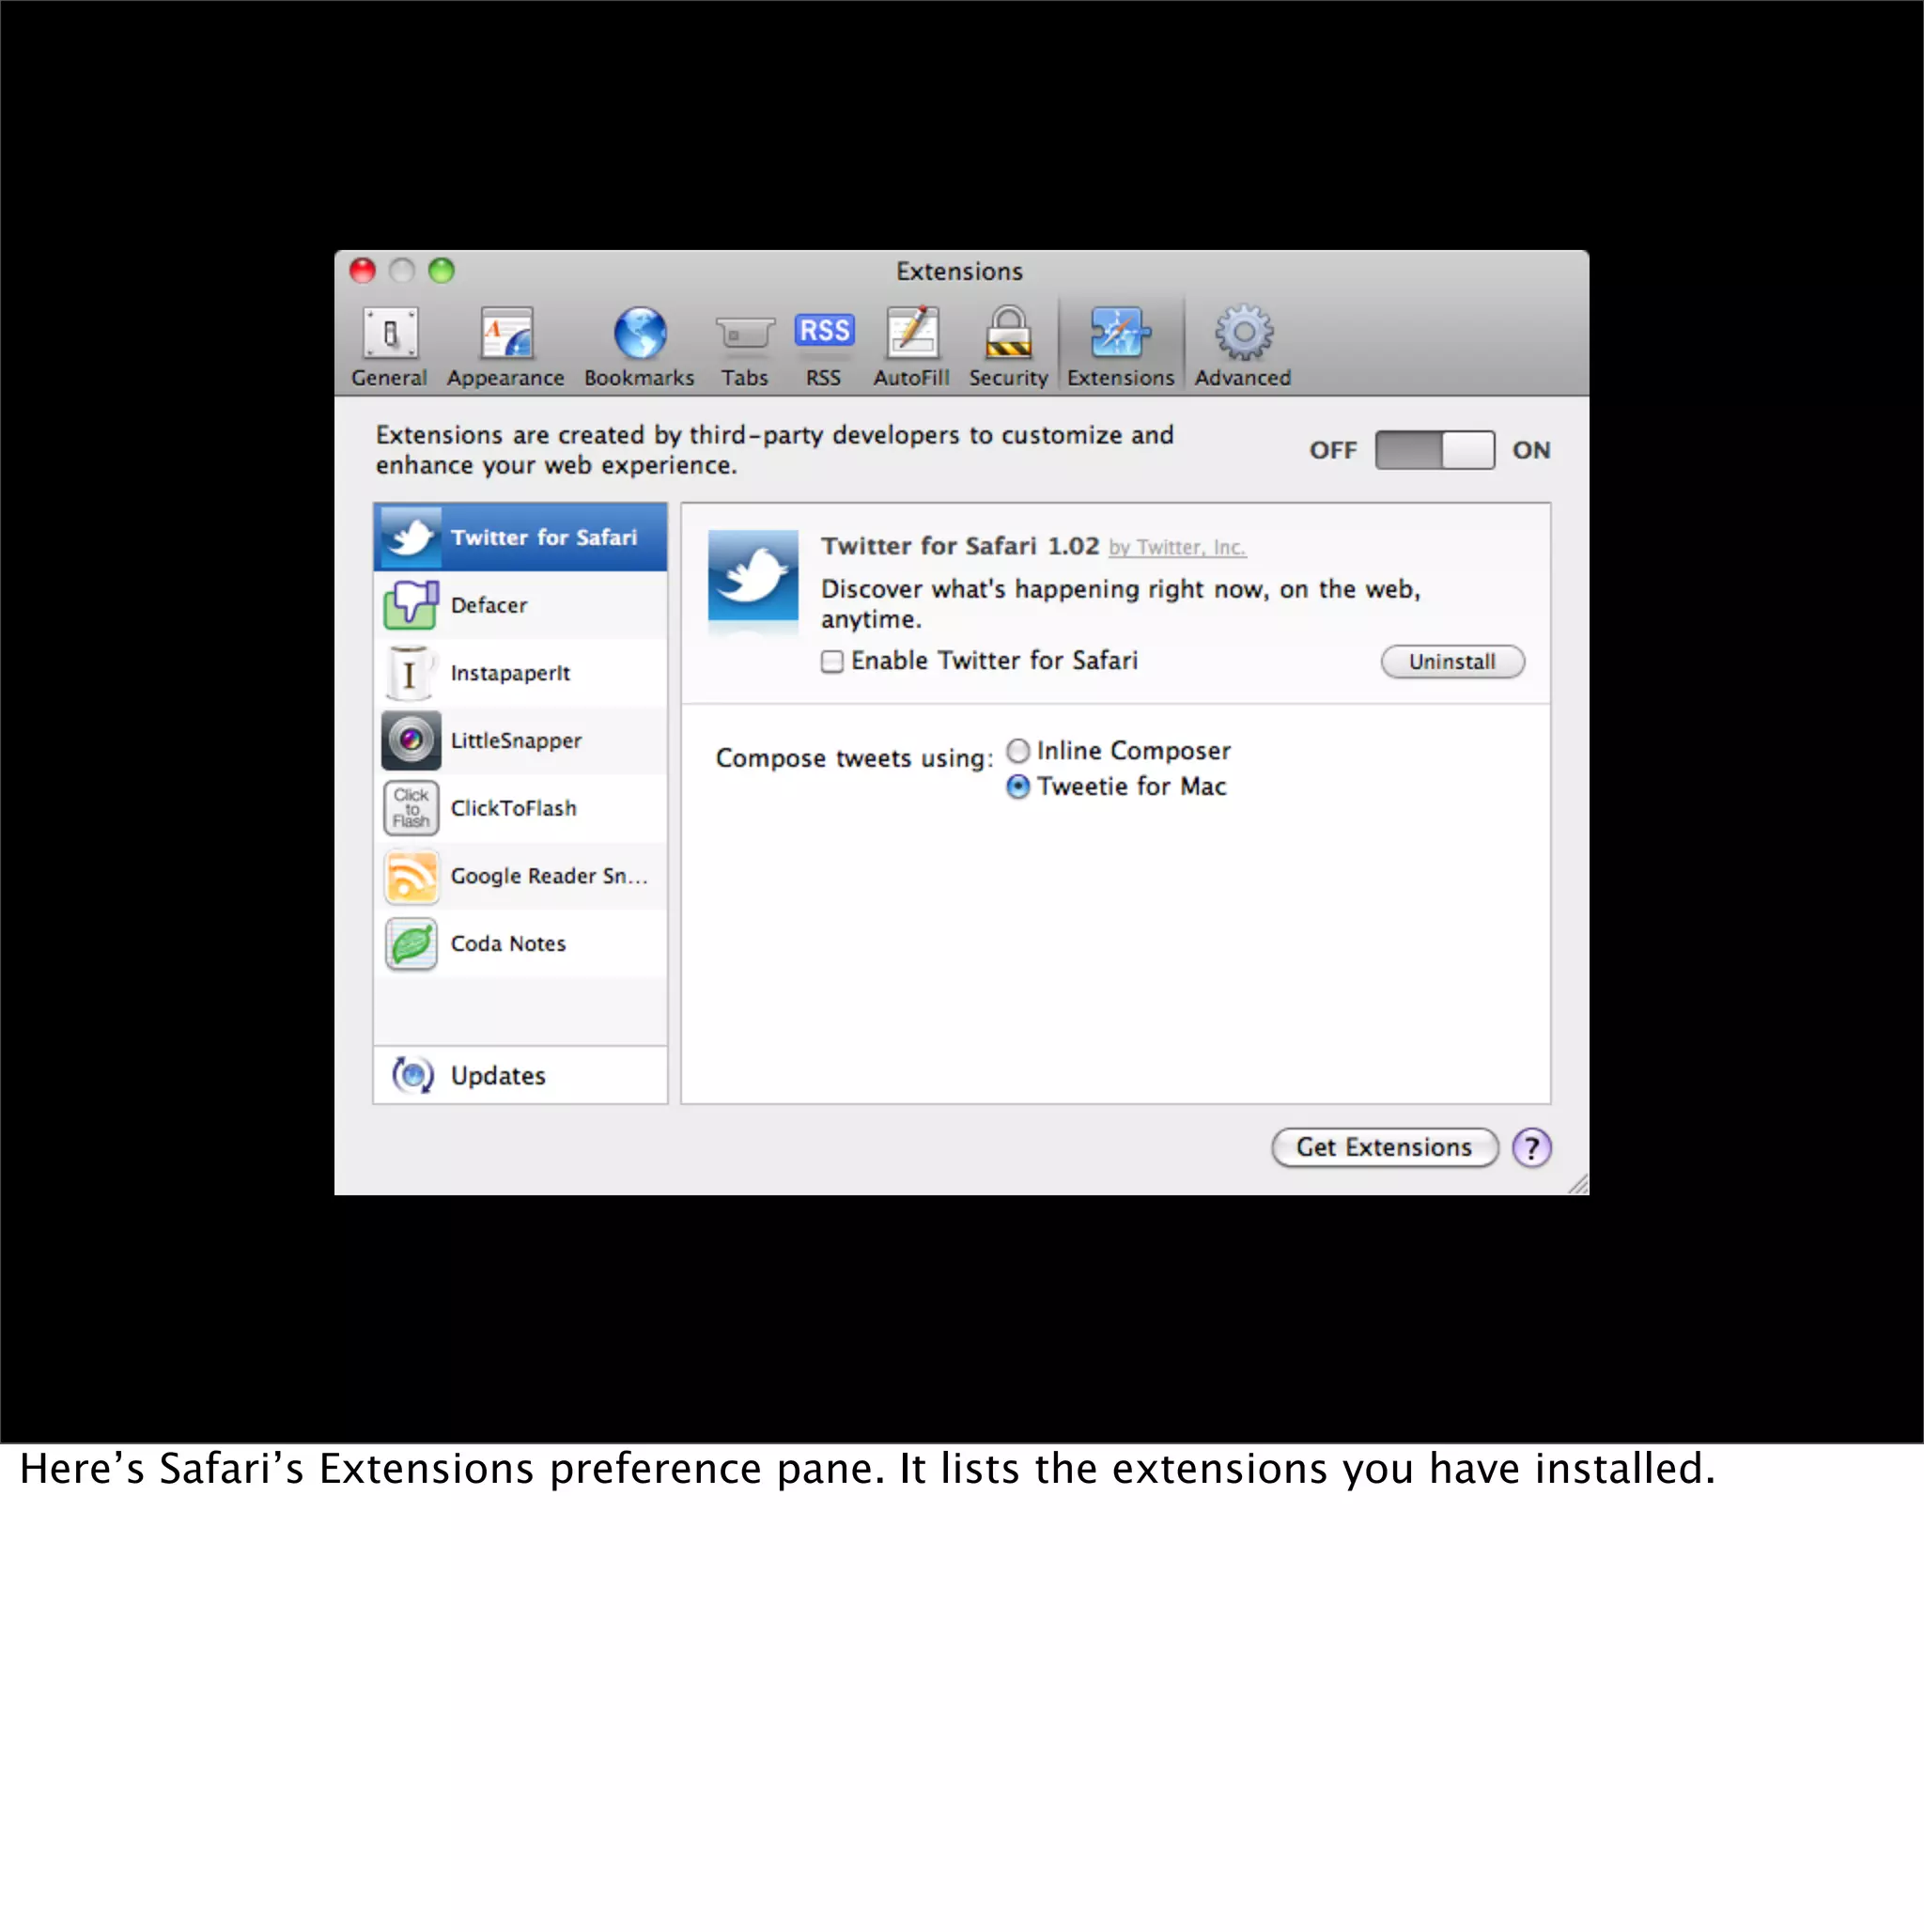The width and height of the screenshot is (1924, 1932).
Task: Switch to the AutoFill tab label
Action: (911, 378)
